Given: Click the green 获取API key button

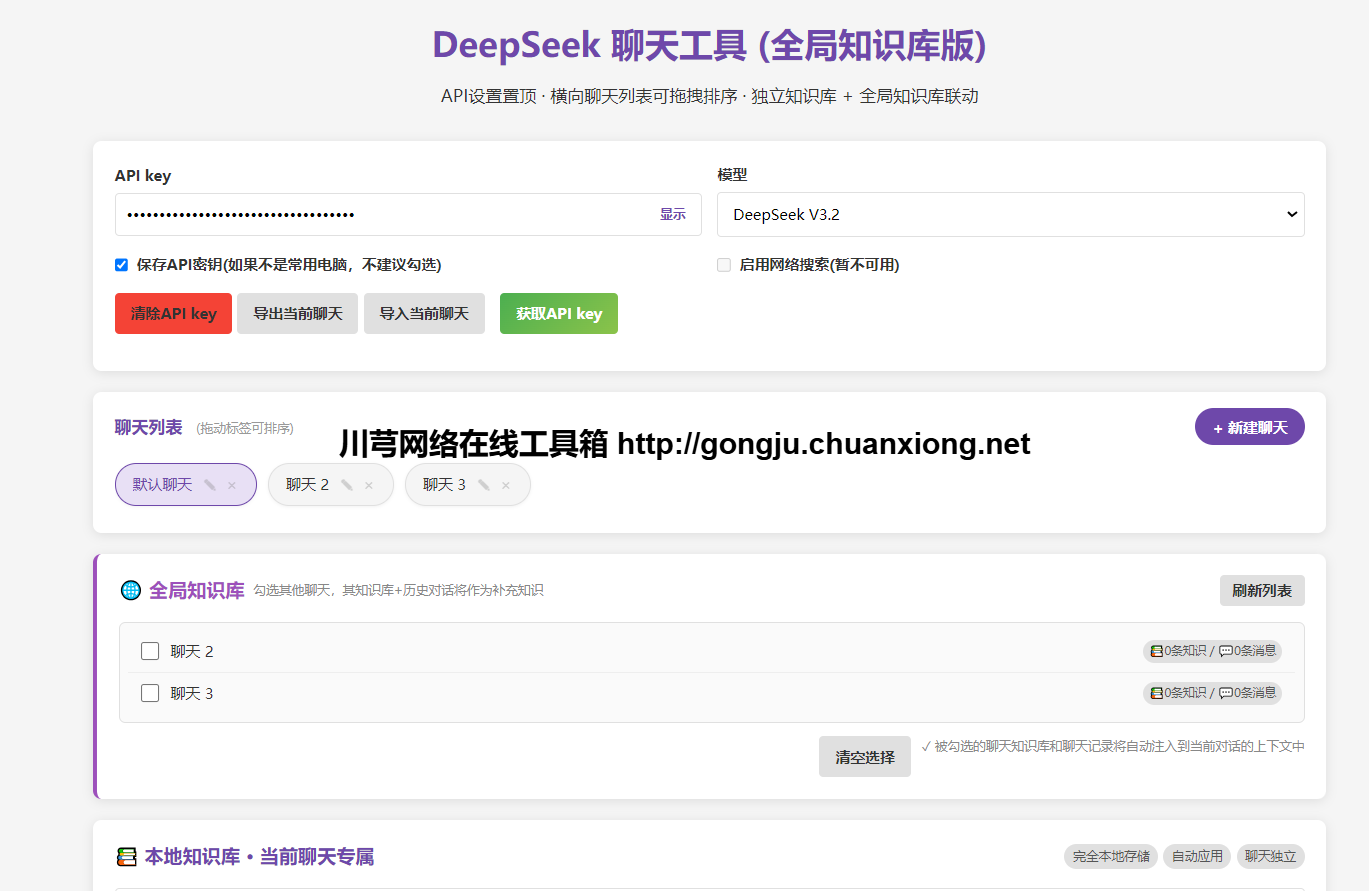Looking at the screenshot, I should click(559, 313).
